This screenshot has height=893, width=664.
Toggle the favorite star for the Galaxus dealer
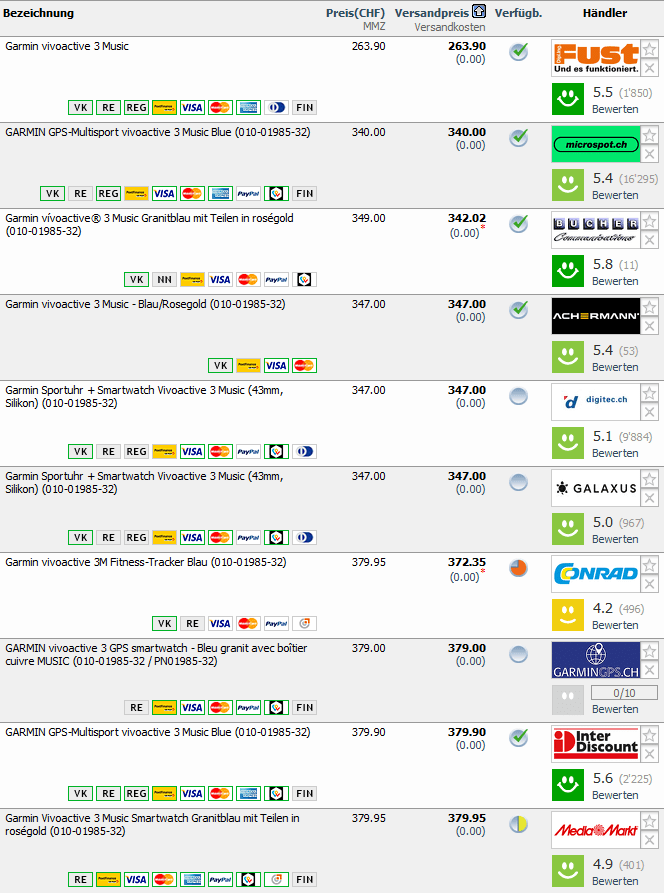pyautogui.click(x=650, y=479)
